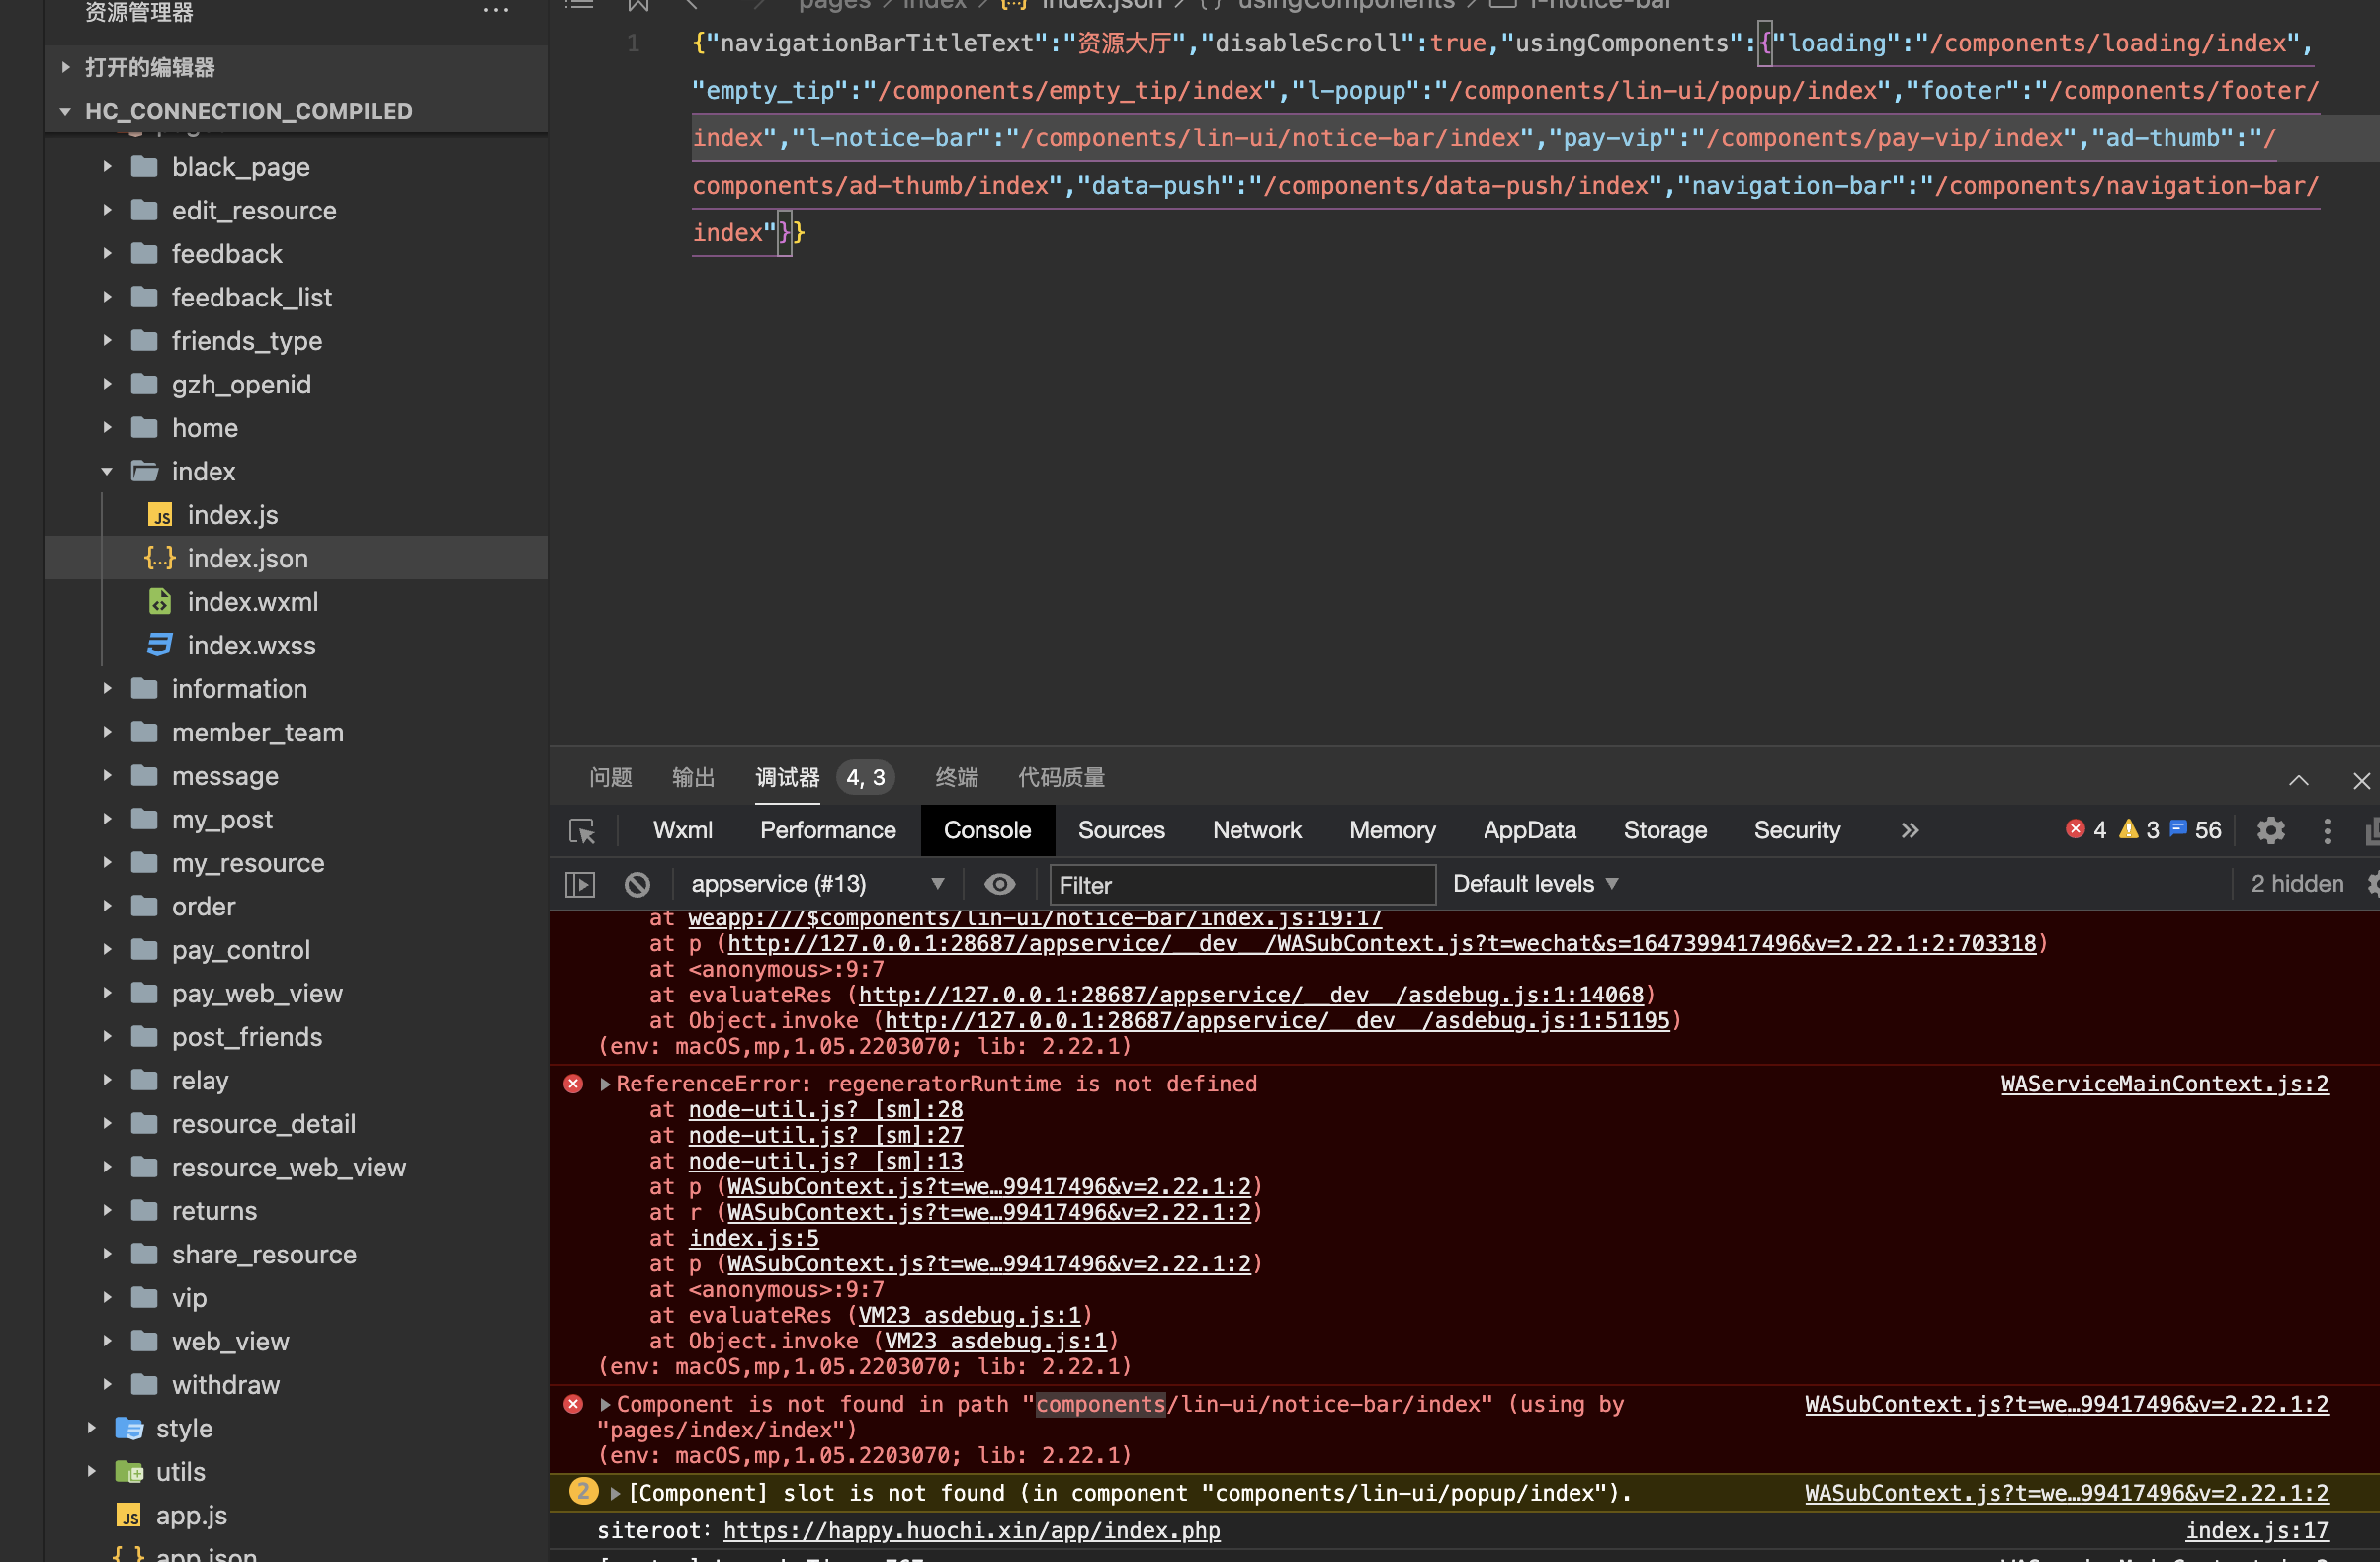Open app.js file
Image resolution: width=2380 pixels, height=1562 pixels.
point(191,1515)
